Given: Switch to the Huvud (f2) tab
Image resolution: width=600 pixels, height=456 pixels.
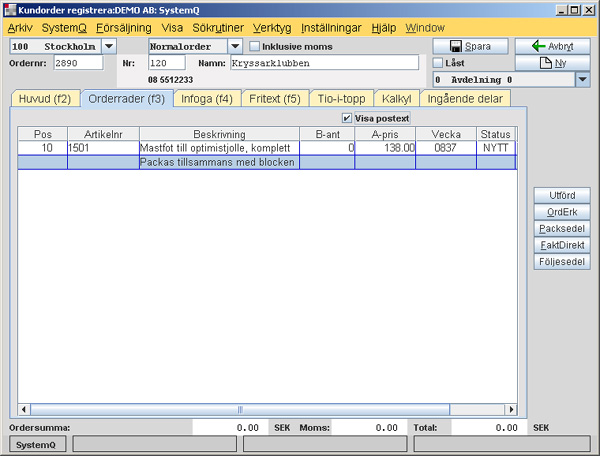Looking at the screenshot, I should (x=45, y=99).
